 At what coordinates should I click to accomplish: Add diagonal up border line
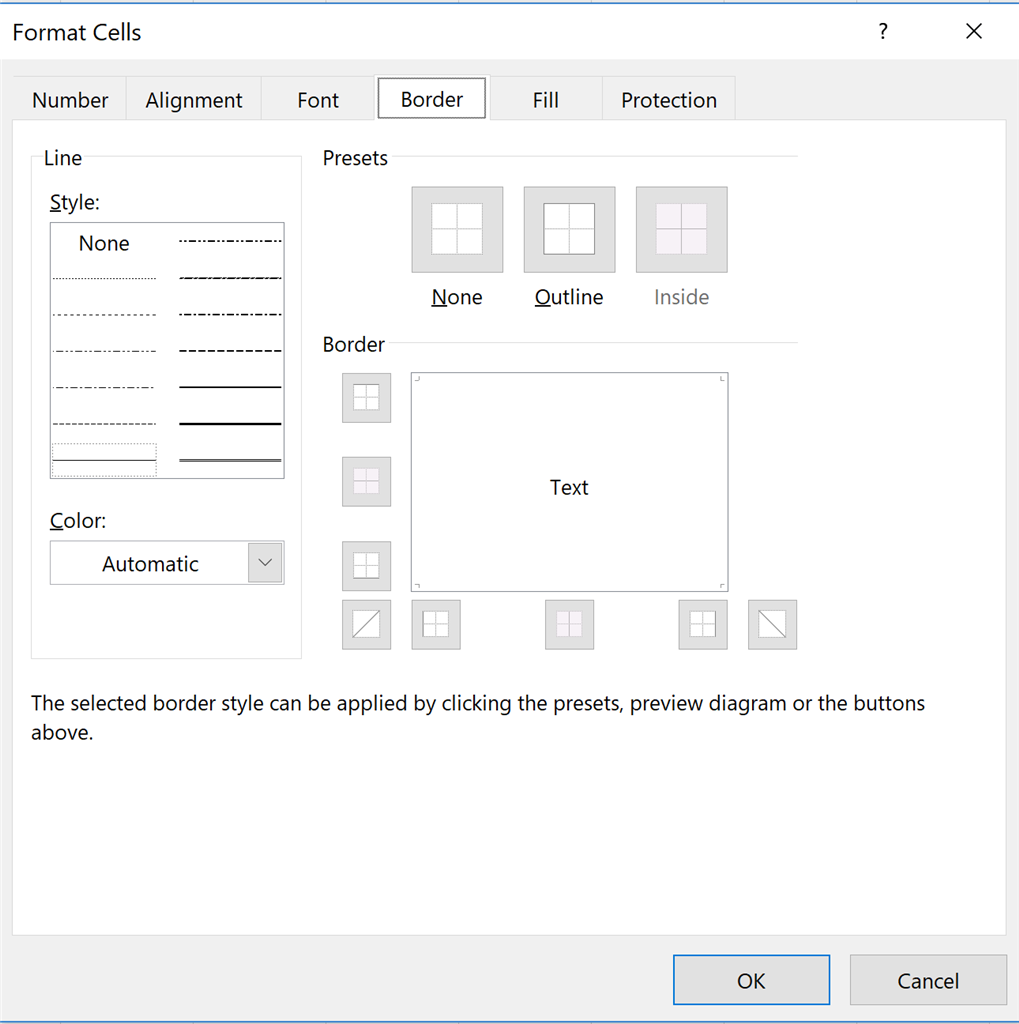coord(366,624)
